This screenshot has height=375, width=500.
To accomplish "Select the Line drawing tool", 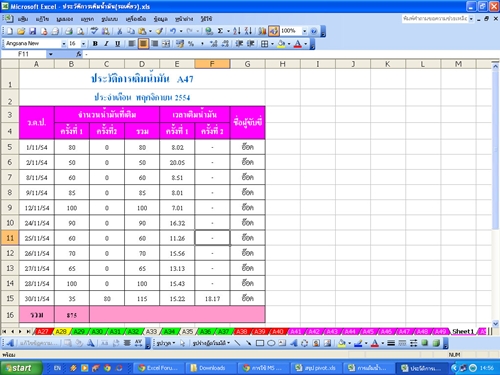I will point(237,343).
